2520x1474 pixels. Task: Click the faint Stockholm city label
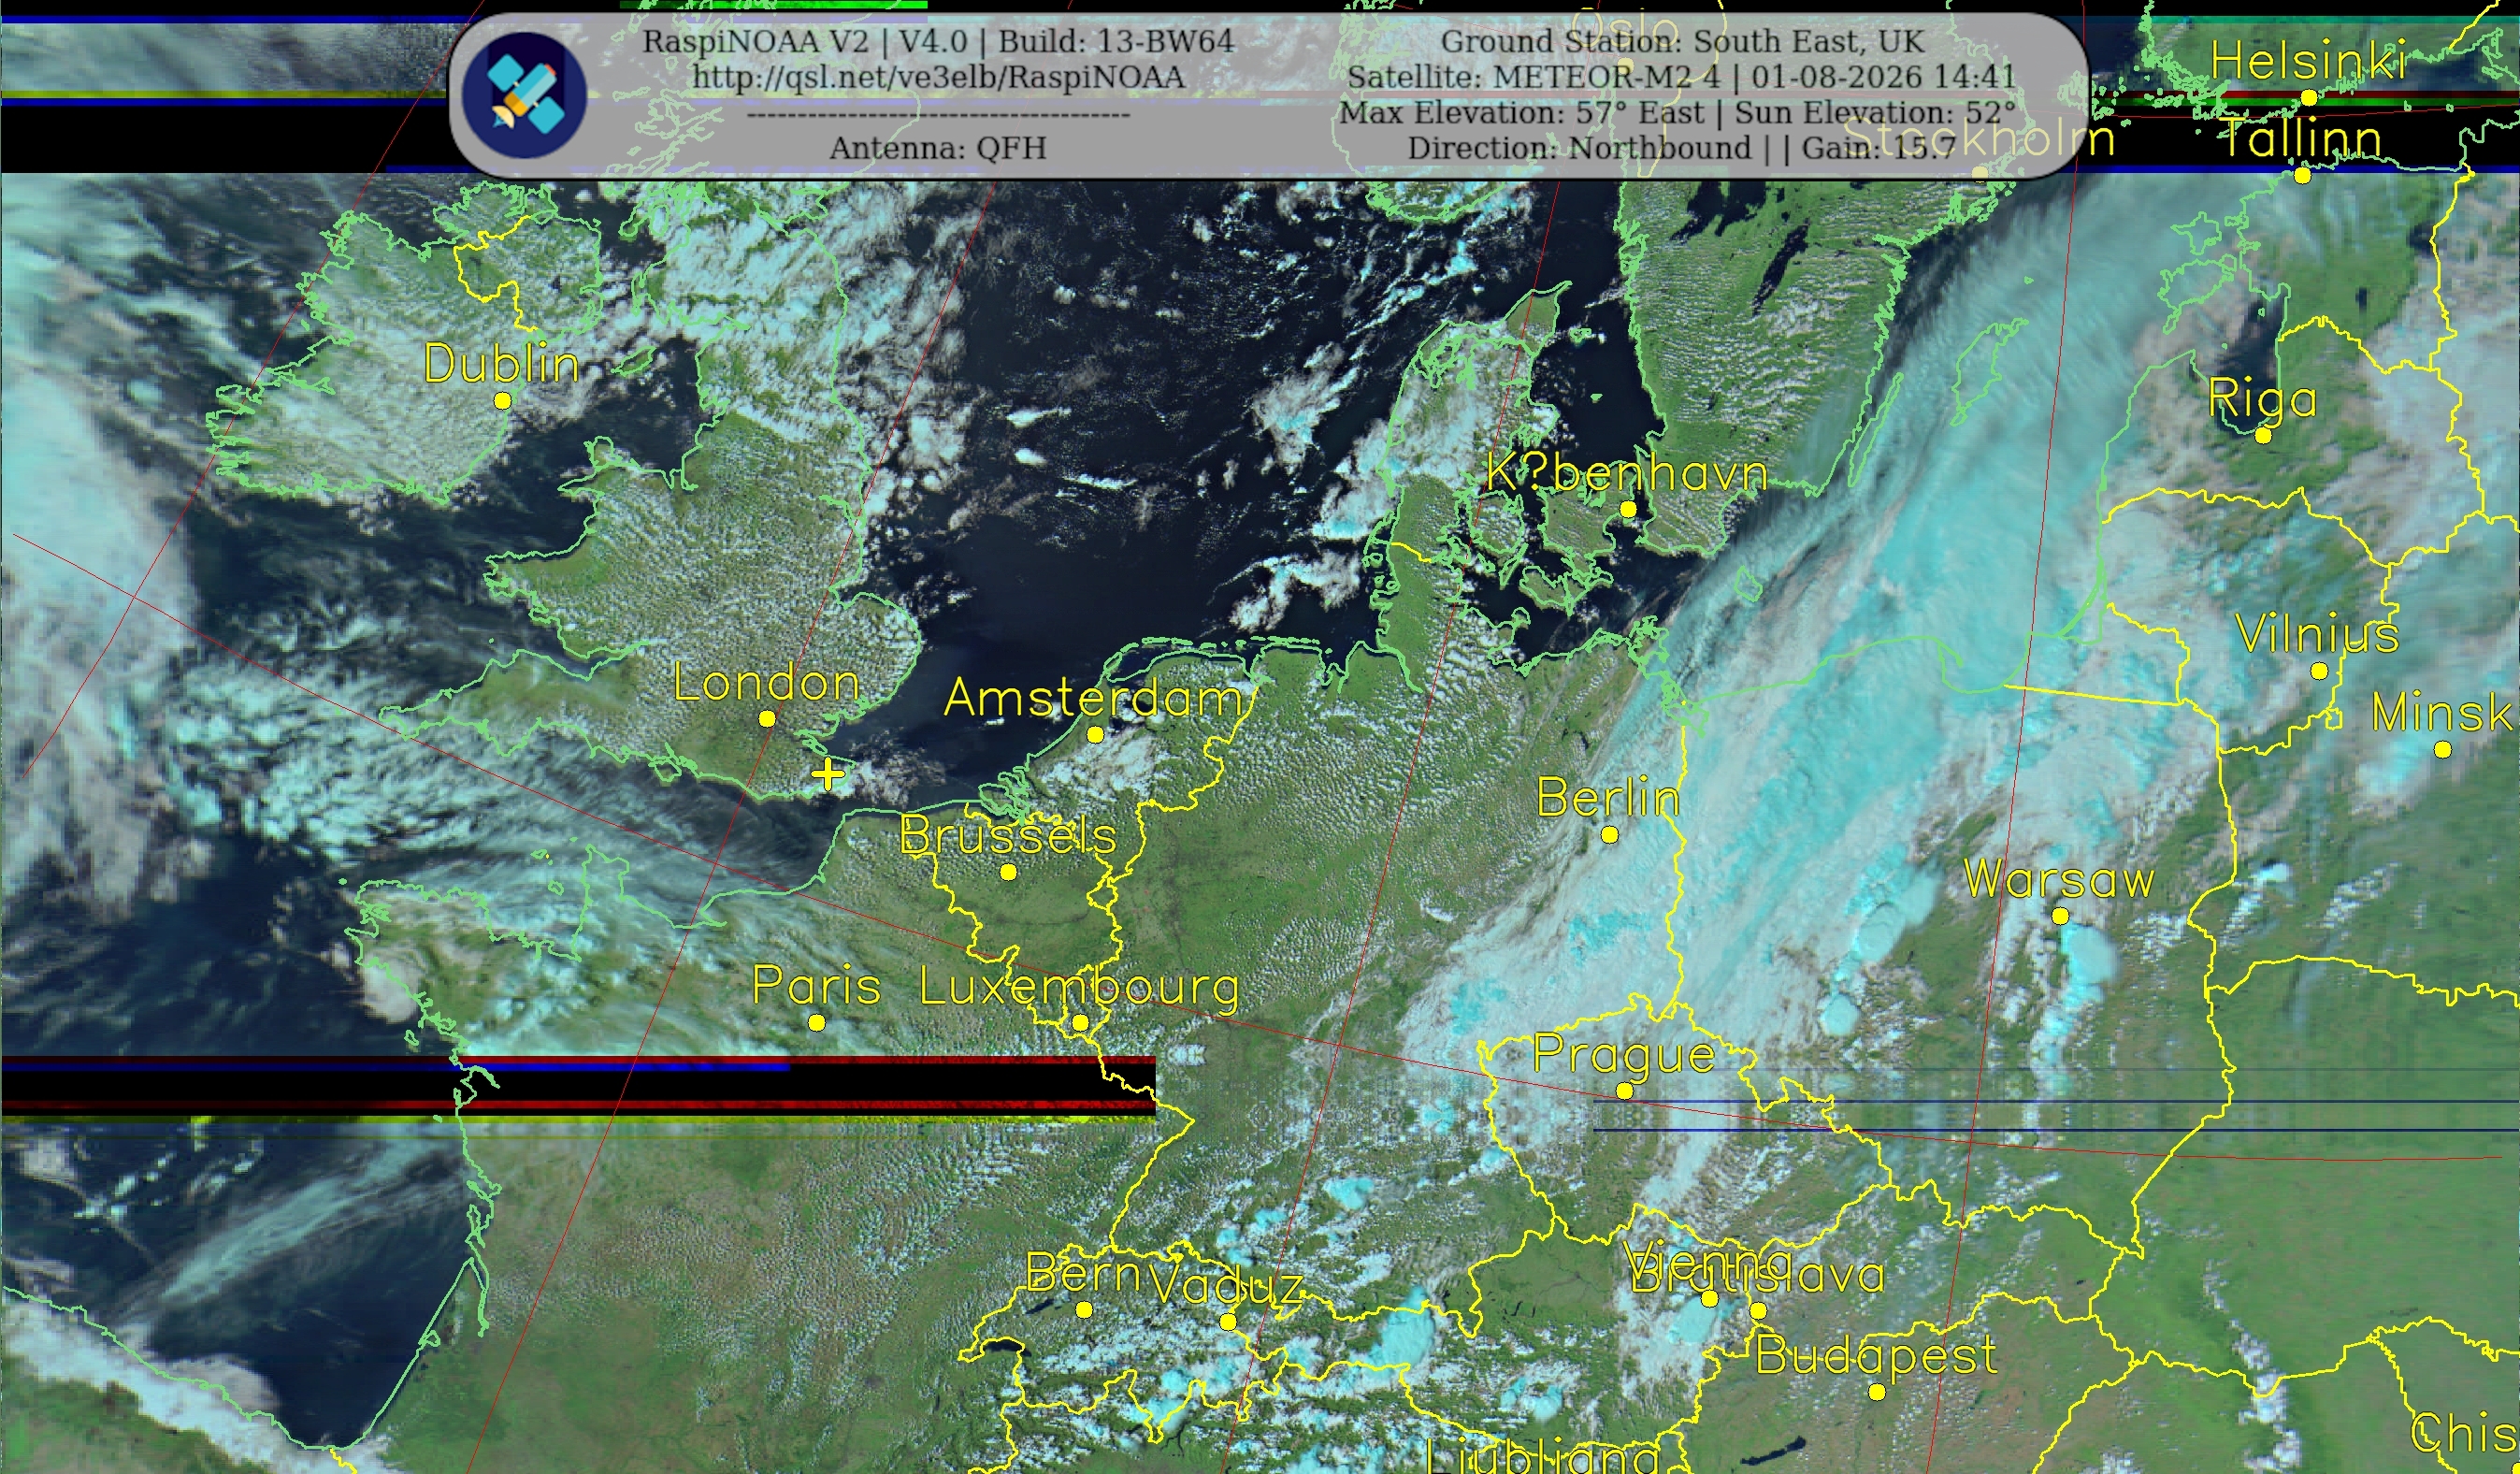tap(1978, 138)
